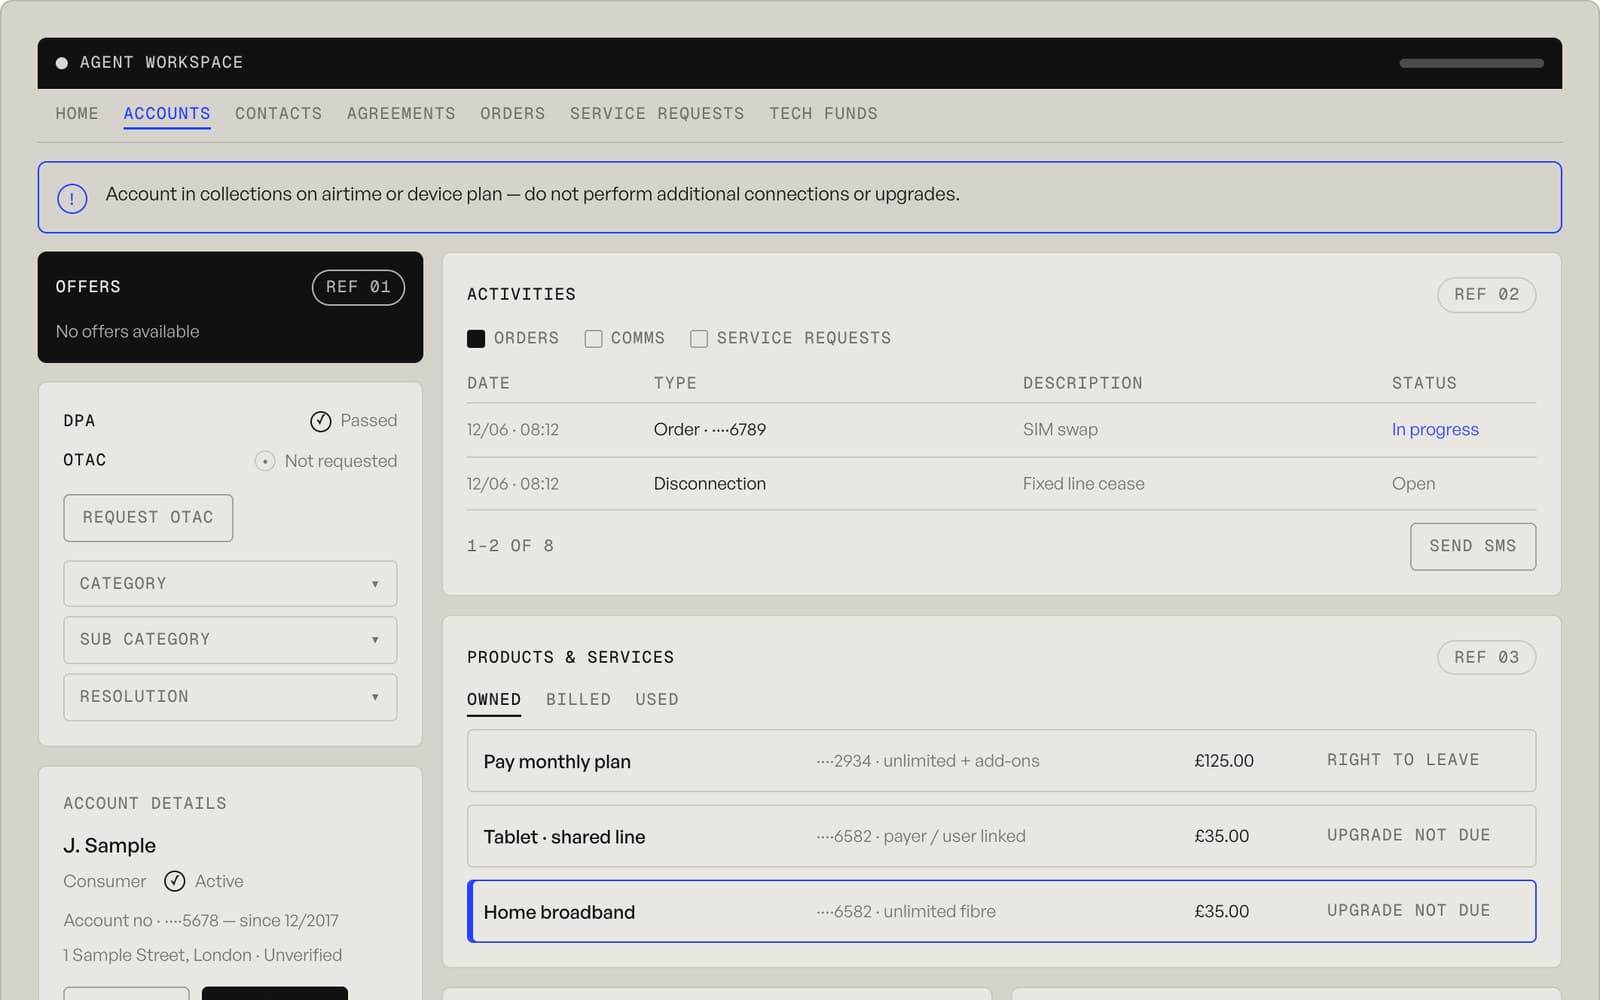The width and height of the screenshot is (1600, 1000).
Task: Click the SIM swap description
Action: (1060, 430)
